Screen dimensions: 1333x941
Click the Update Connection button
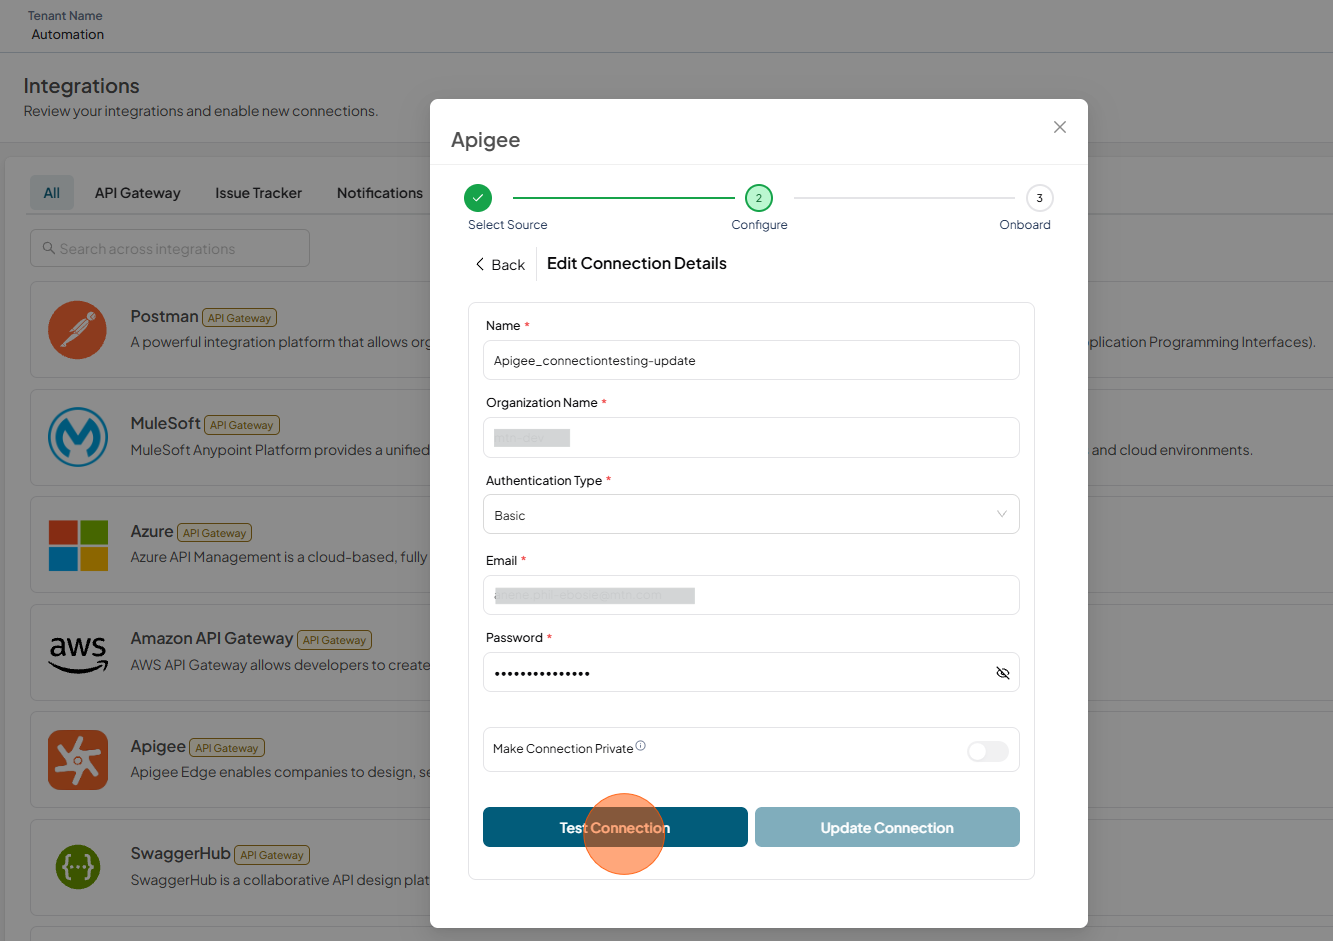[887, 827]
